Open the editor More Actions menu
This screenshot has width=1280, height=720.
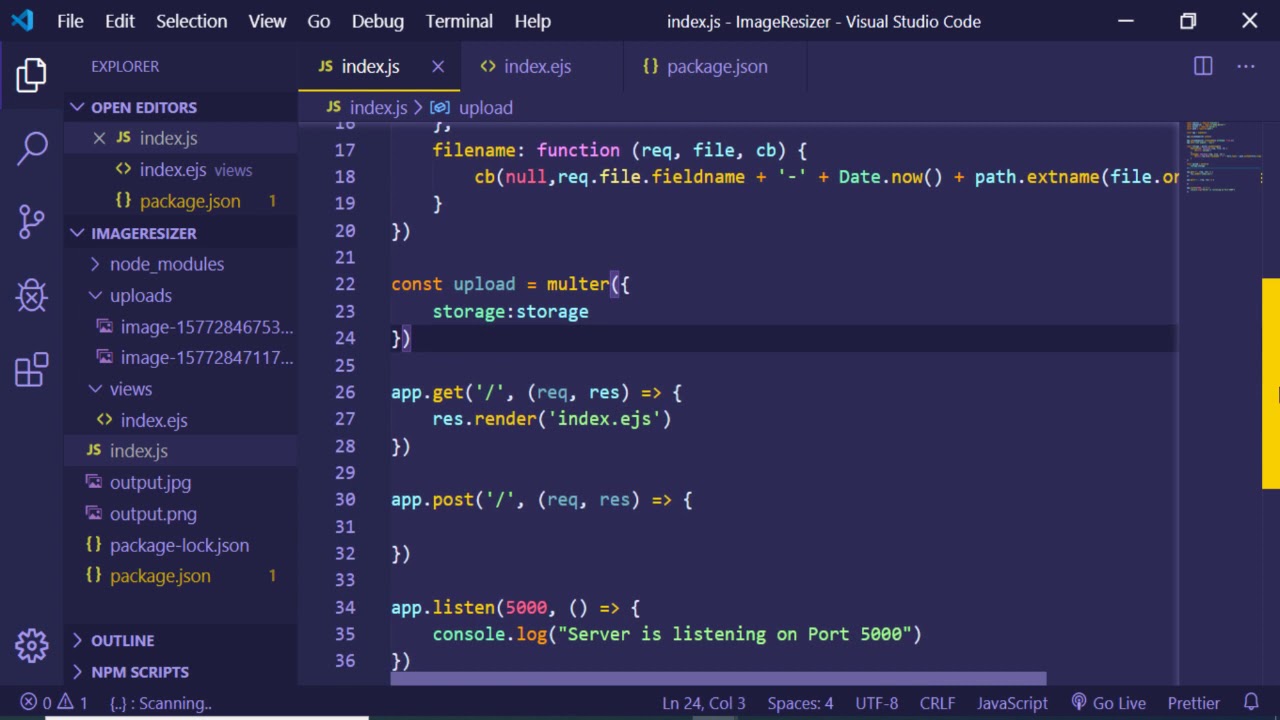pos(1245,66)
